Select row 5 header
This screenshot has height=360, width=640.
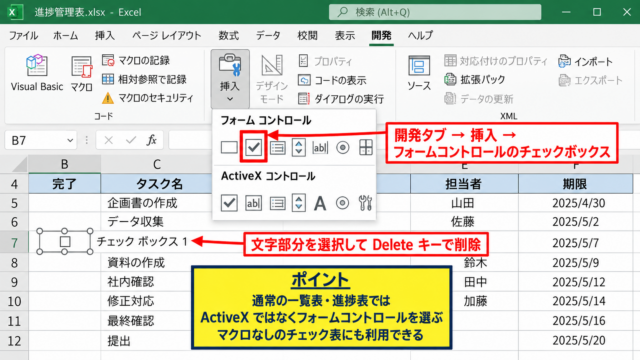[14, 203]
